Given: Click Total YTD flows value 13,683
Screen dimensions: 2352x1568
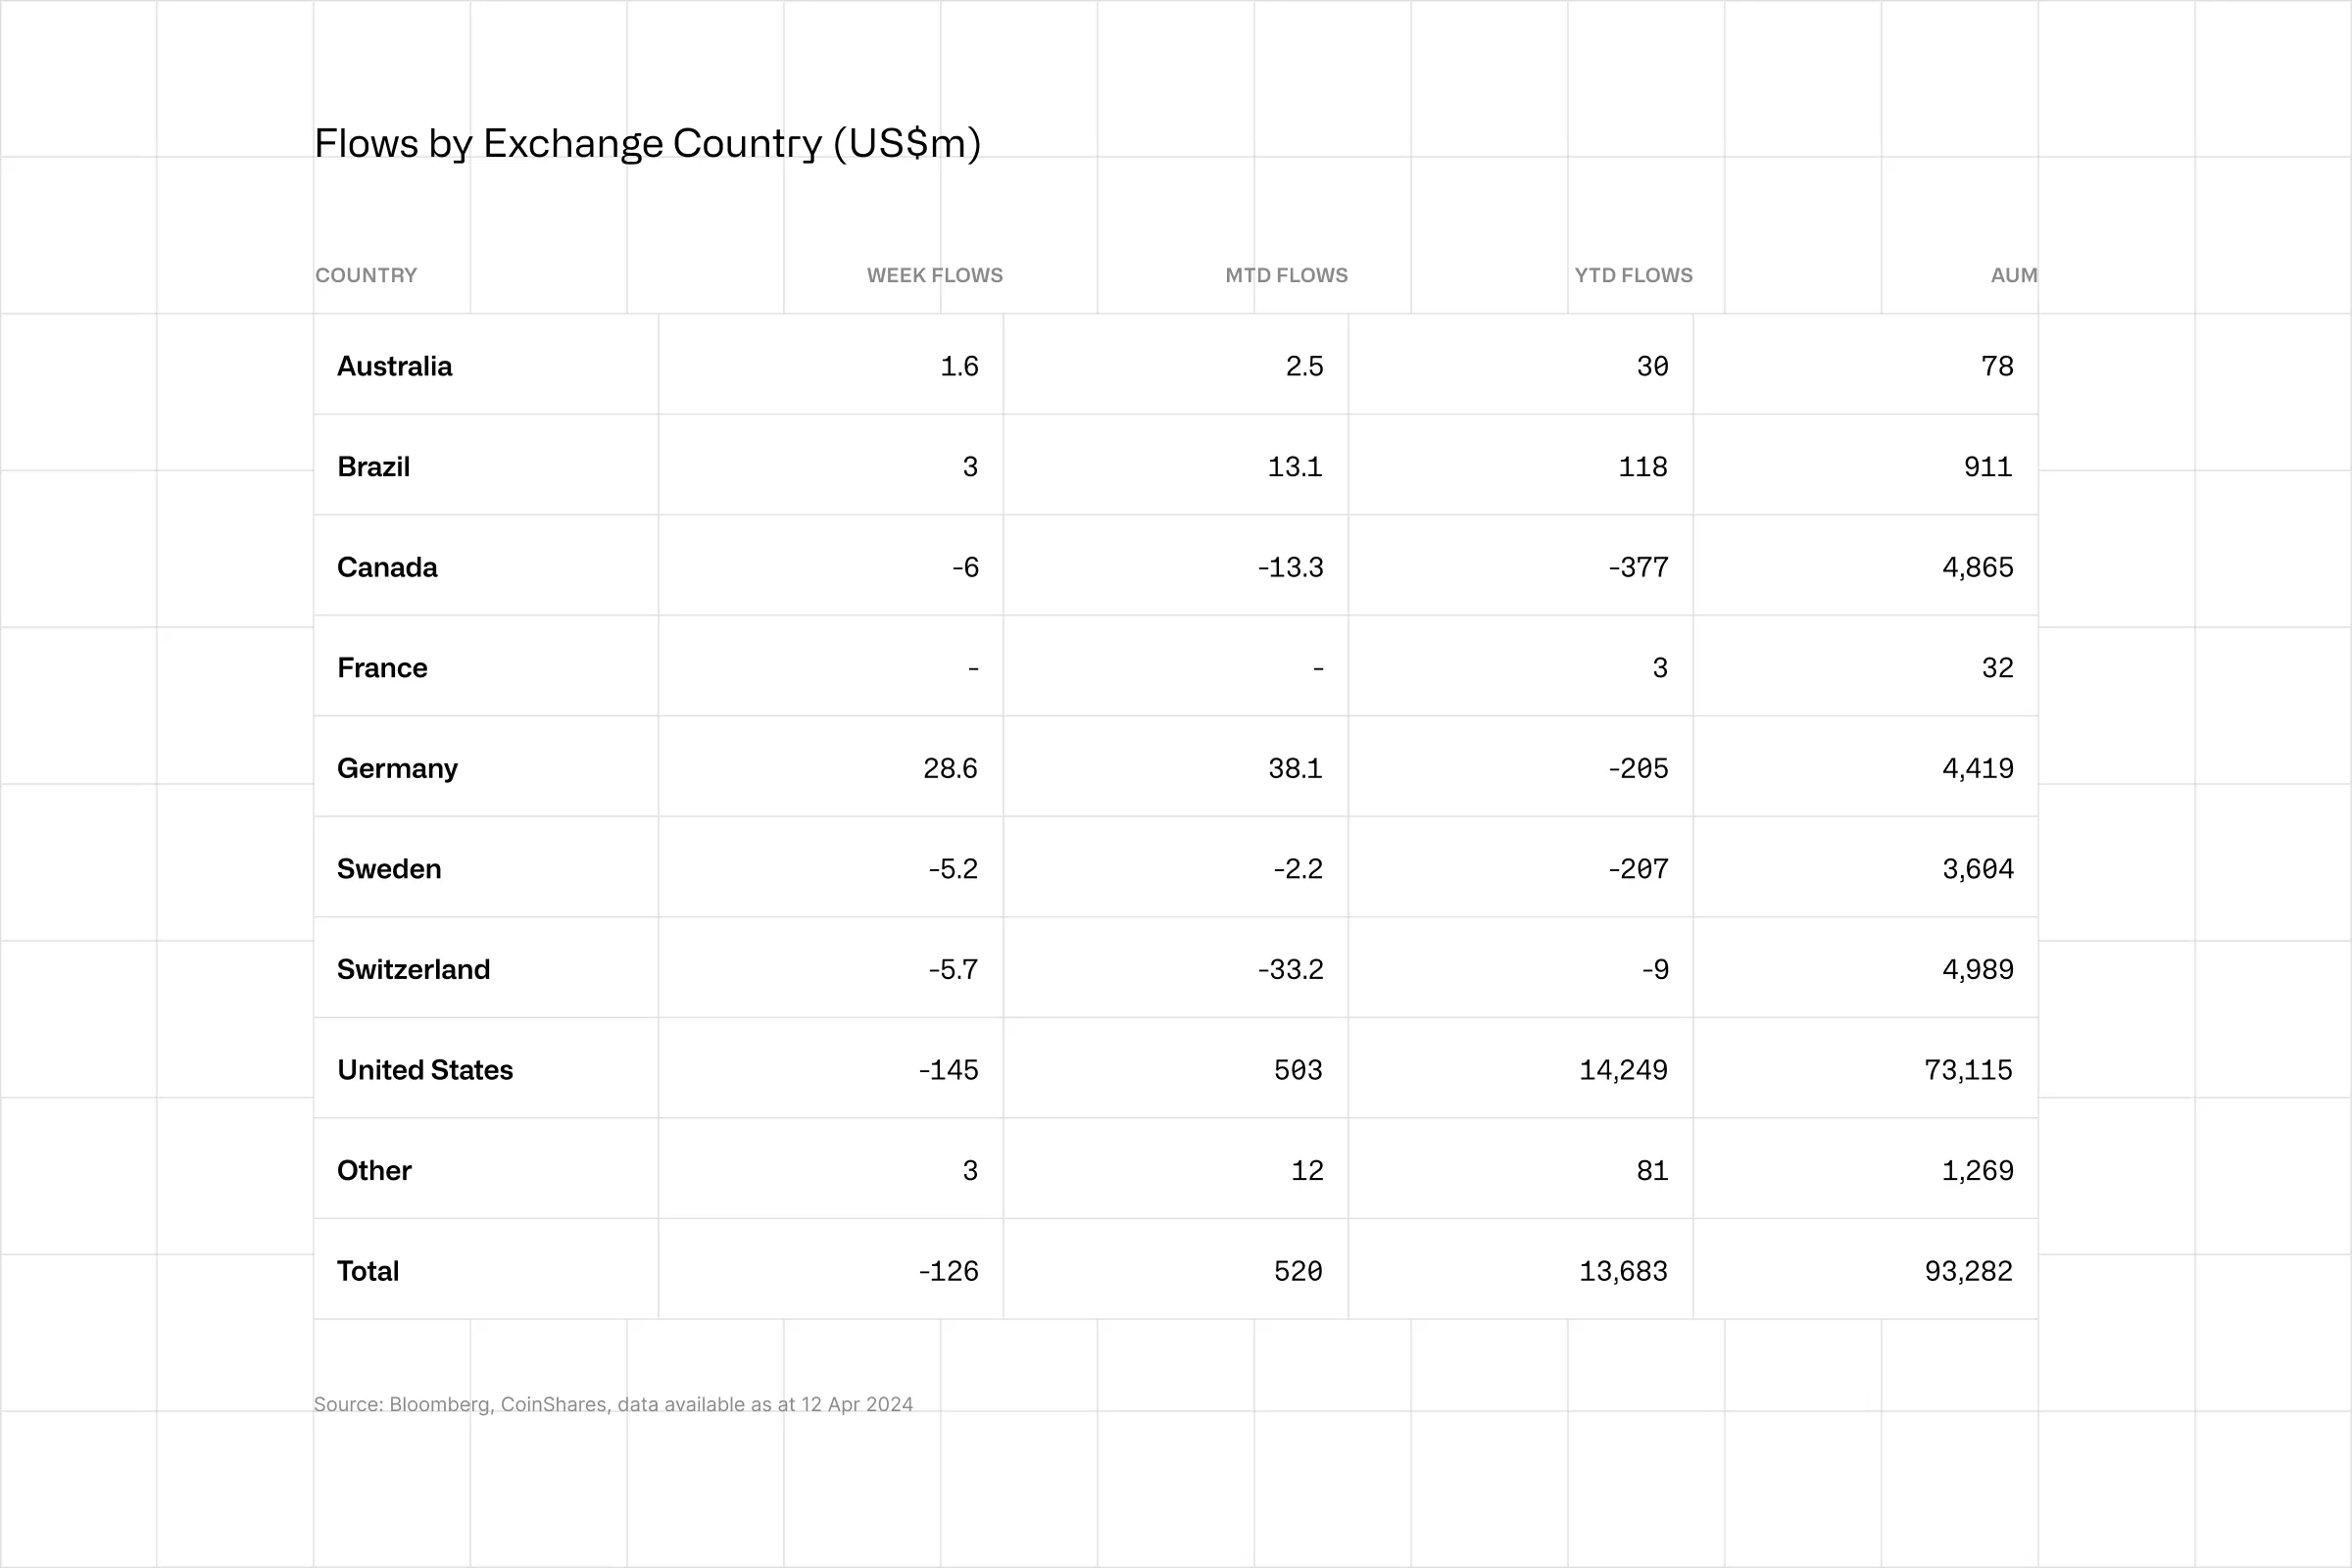Looking at the screenshot, I should pyautogui.click(x=1622, y=1271).
